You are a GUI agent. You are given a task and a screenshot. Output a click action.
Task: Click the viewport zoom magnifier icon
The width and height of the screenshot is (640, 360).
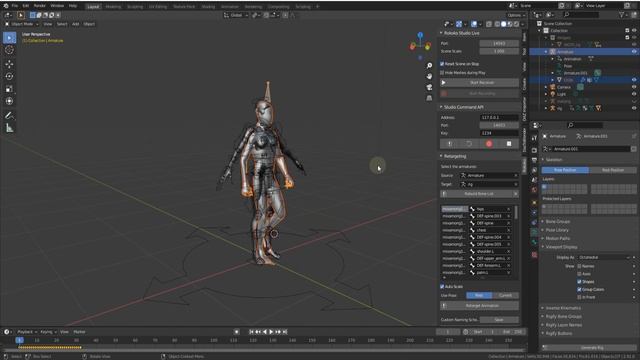[x=429, y=65]
